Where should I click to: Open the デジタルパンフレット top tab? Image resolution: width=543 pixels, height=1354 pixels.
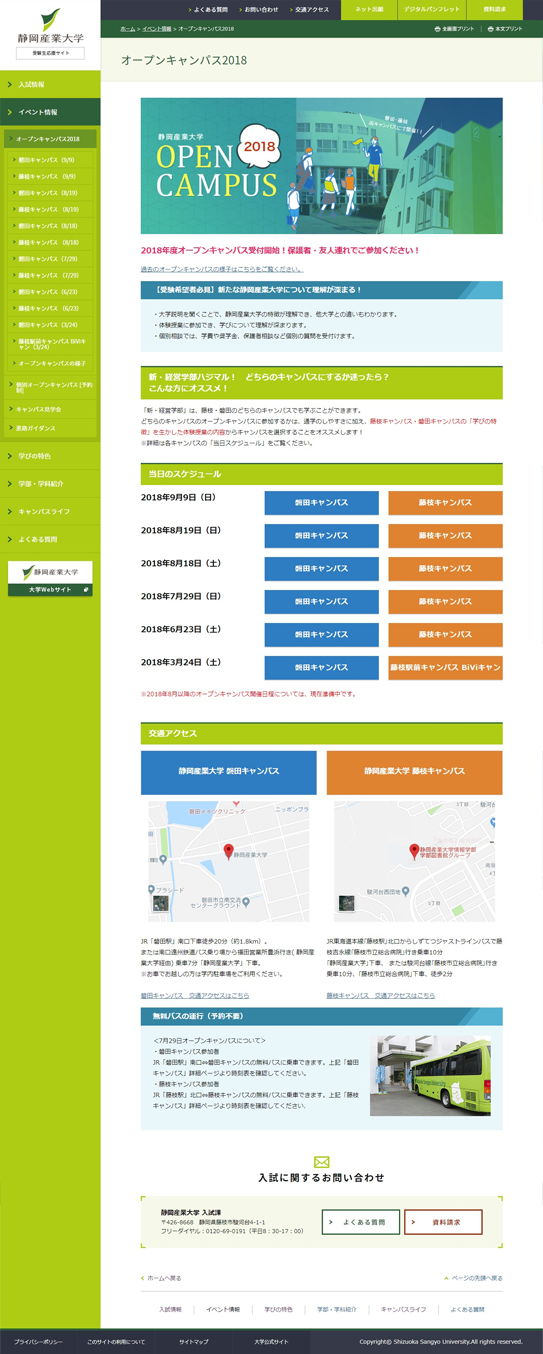(x=432, y=9)
